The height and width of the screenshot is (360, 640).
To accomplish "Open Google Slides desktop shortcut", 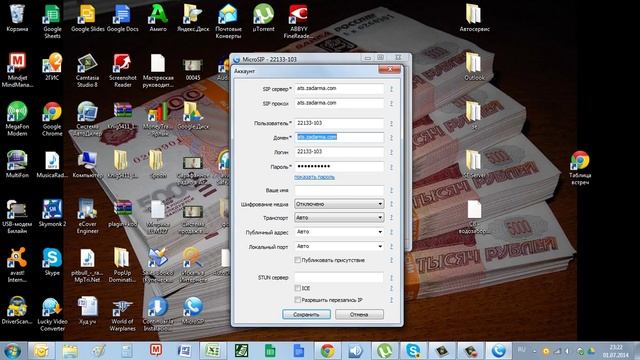I will 87,18.
